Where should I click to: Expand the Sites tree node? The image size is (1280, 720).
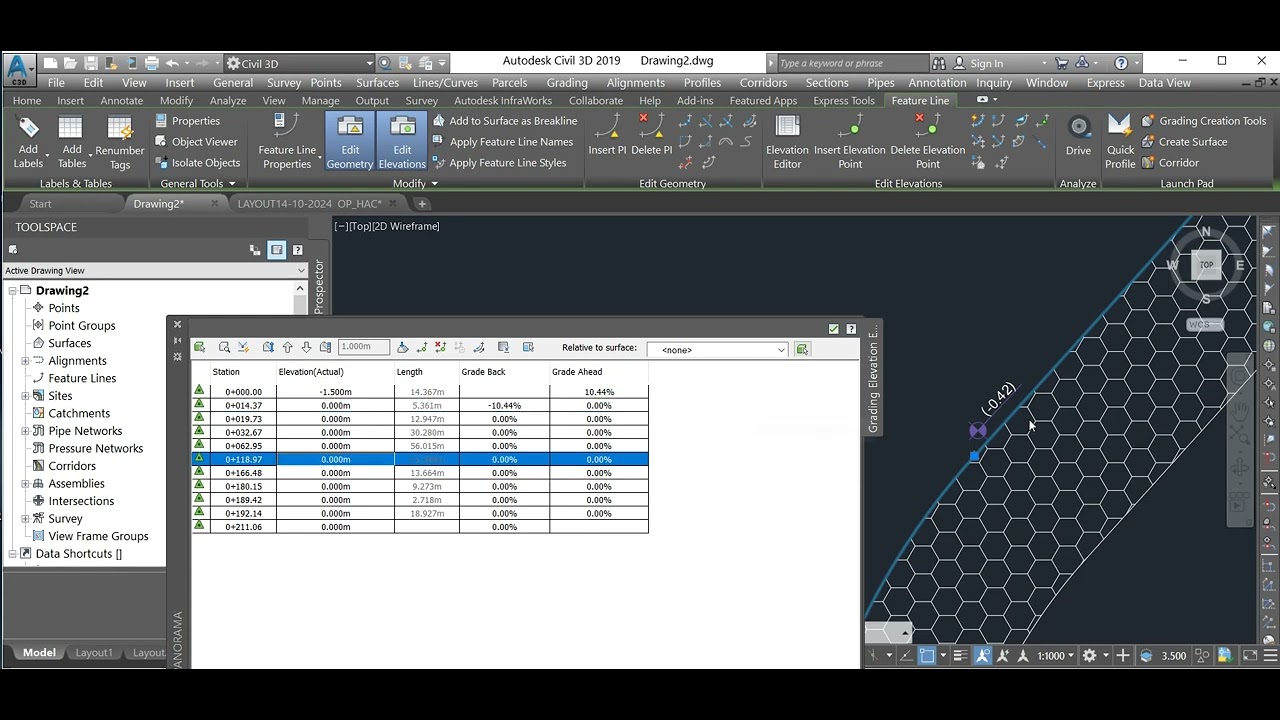pos(26,396)
